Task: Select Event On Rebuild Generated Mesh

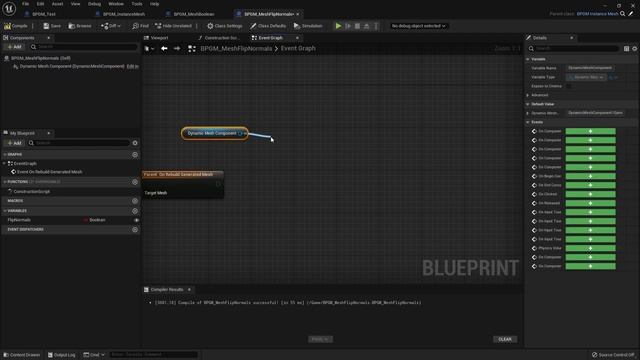Action: pos(49,172)
